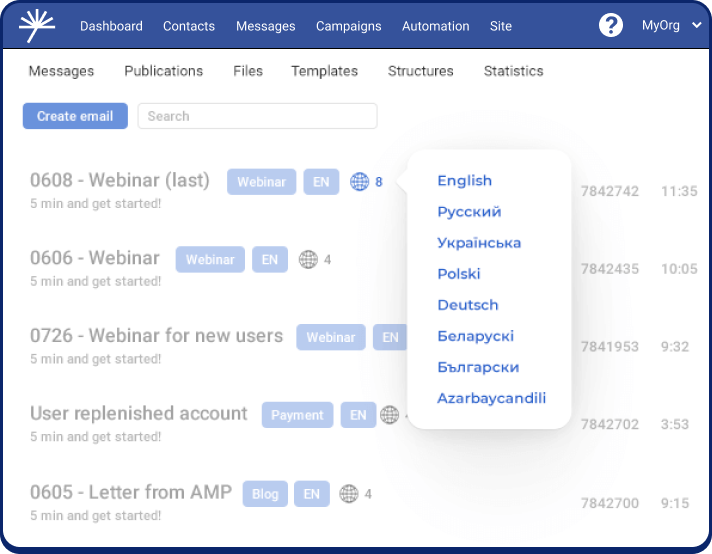Open the help question mark icon
The height and width of the screenshot is (554, 712).
coord(611,26)
